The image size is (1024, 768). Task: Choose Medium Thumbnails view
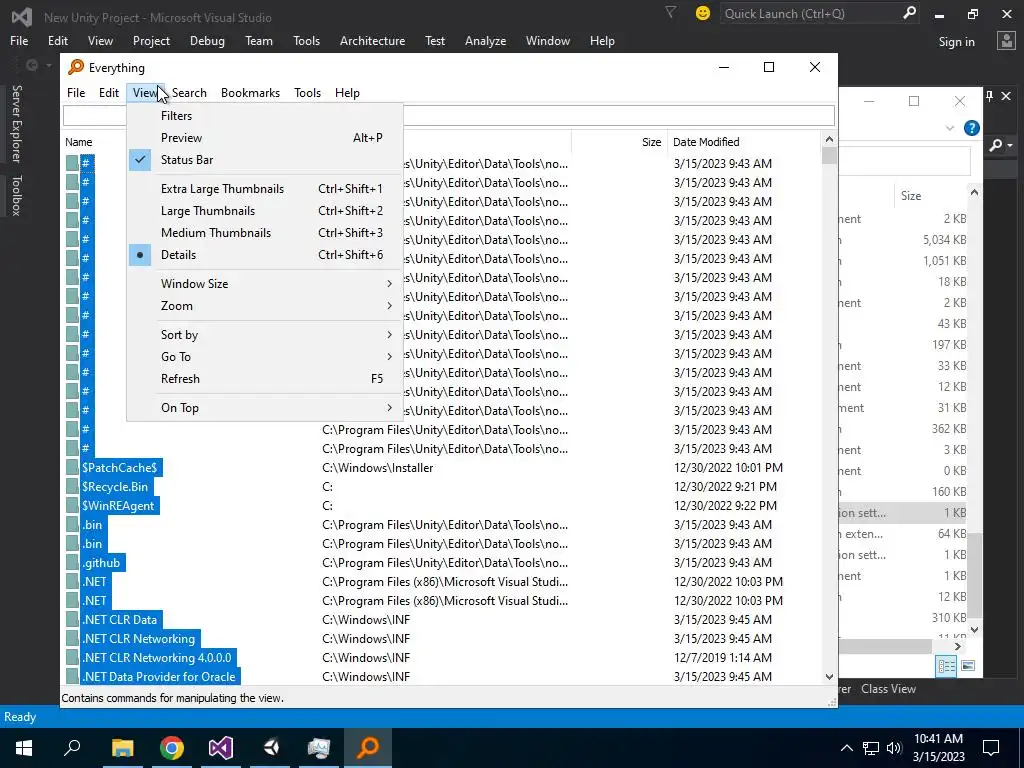click(x=264, y=232)
